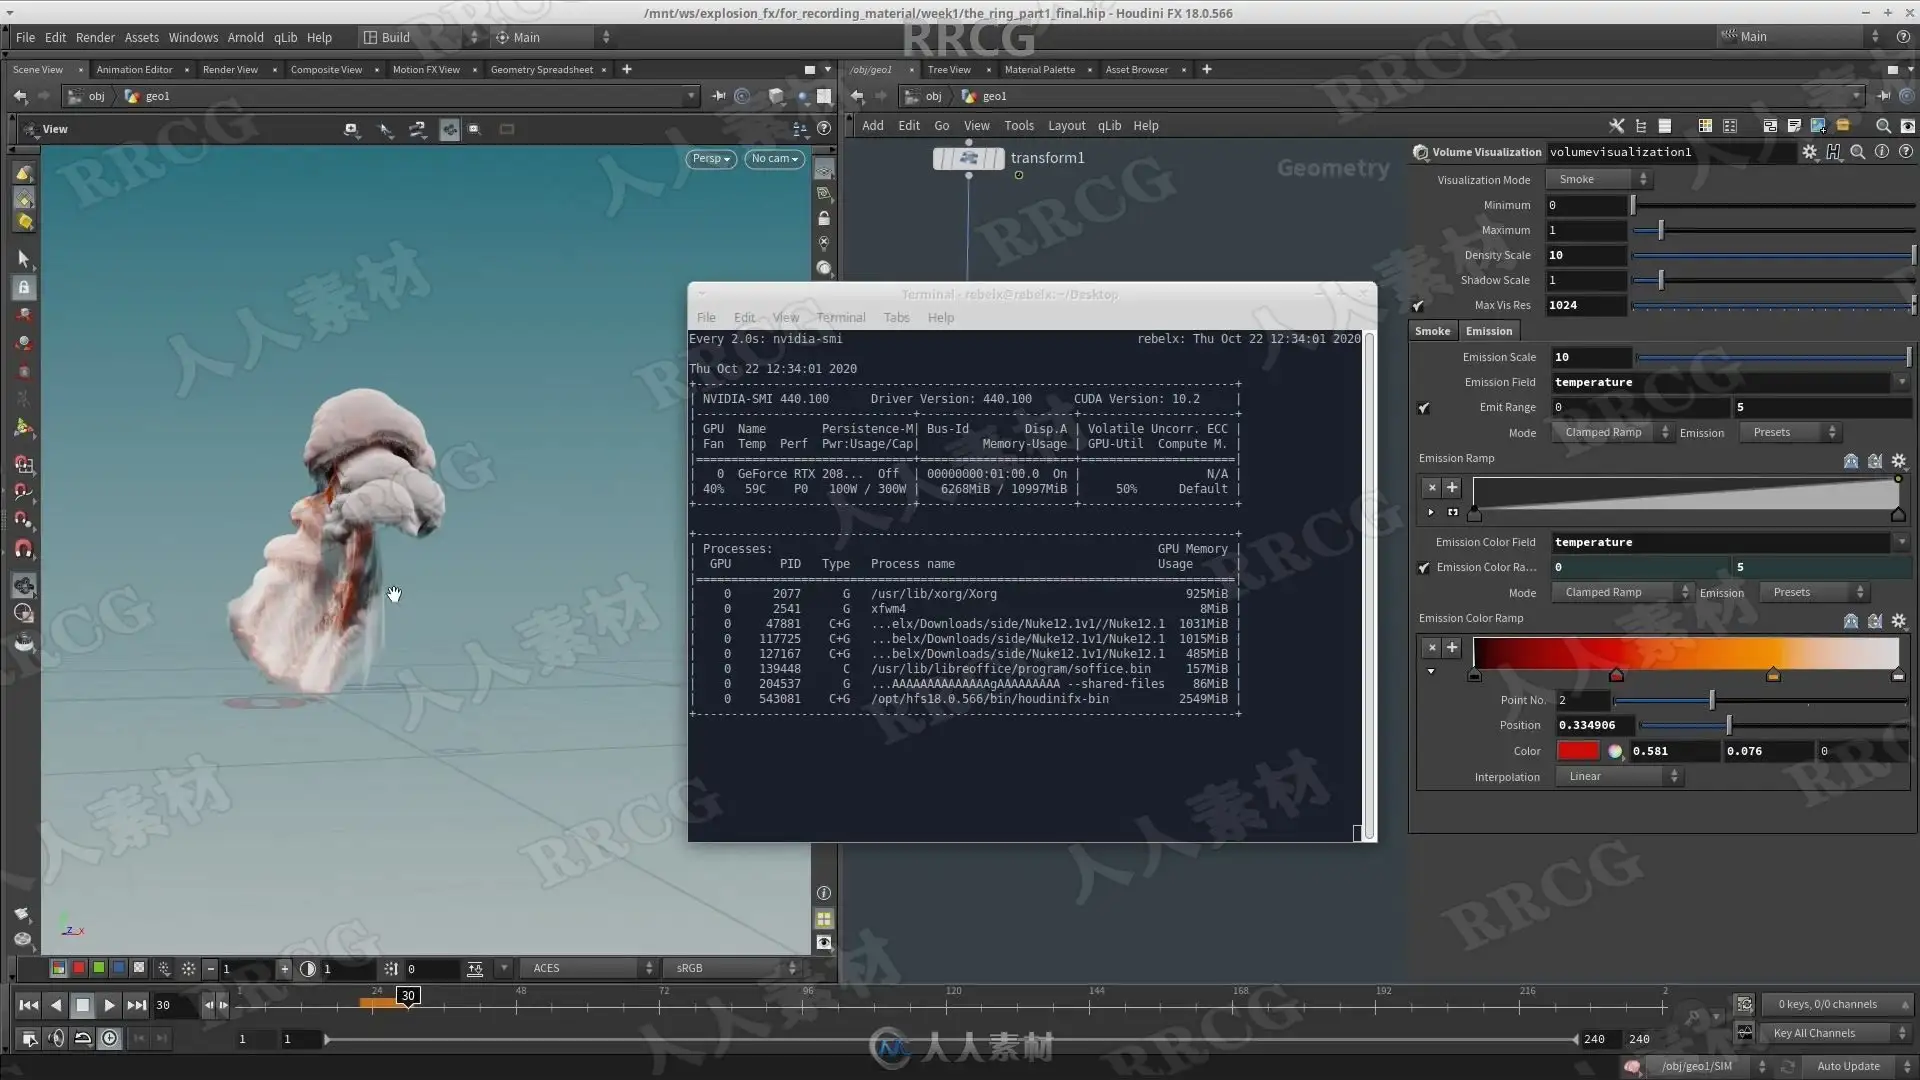Viewport: 1920px width, 1080px height.
Task: Click the Density Scale input field
Action: (1586, 256)
